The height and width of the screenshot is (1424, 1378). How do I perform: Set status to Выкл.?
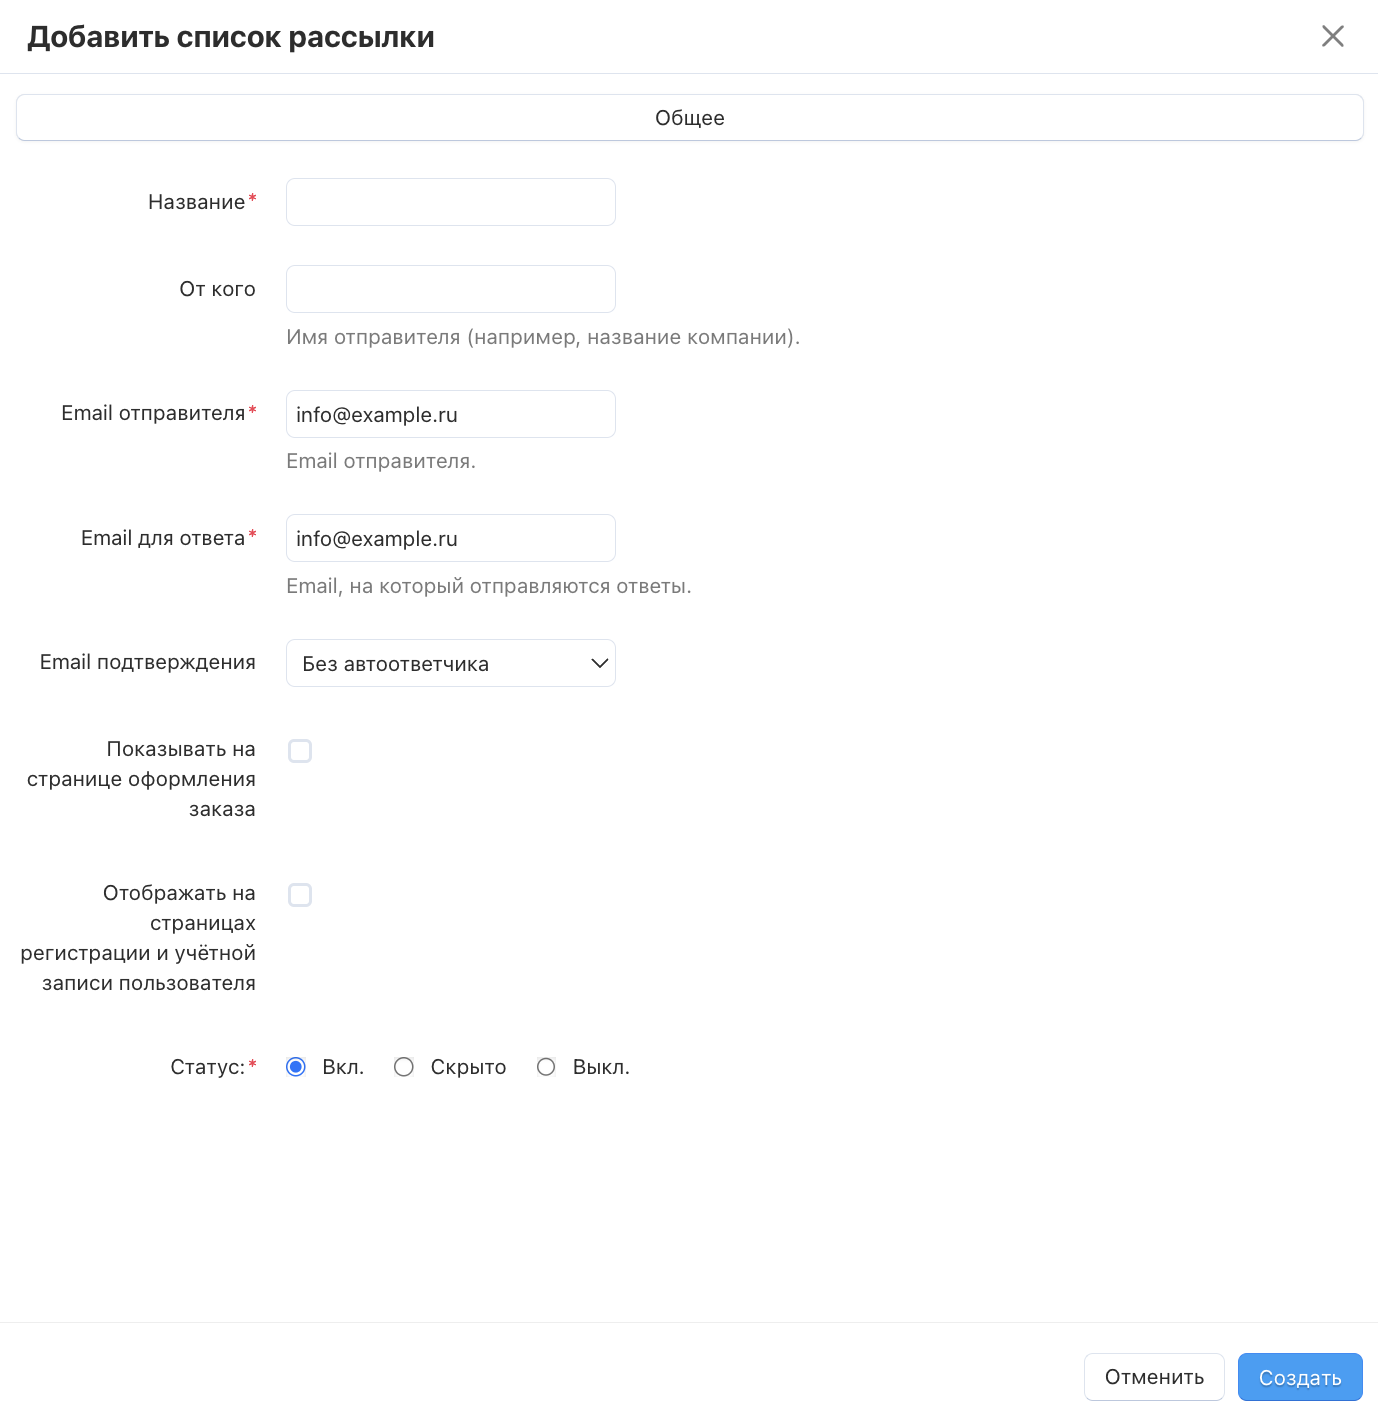click(x=546, y=1067)
